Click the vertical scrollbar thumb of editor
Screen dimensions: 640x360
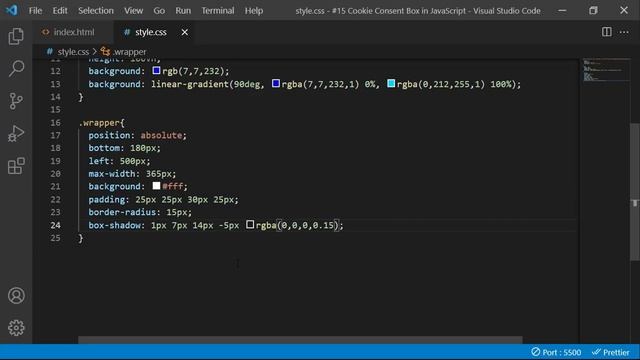click(635, 191)
